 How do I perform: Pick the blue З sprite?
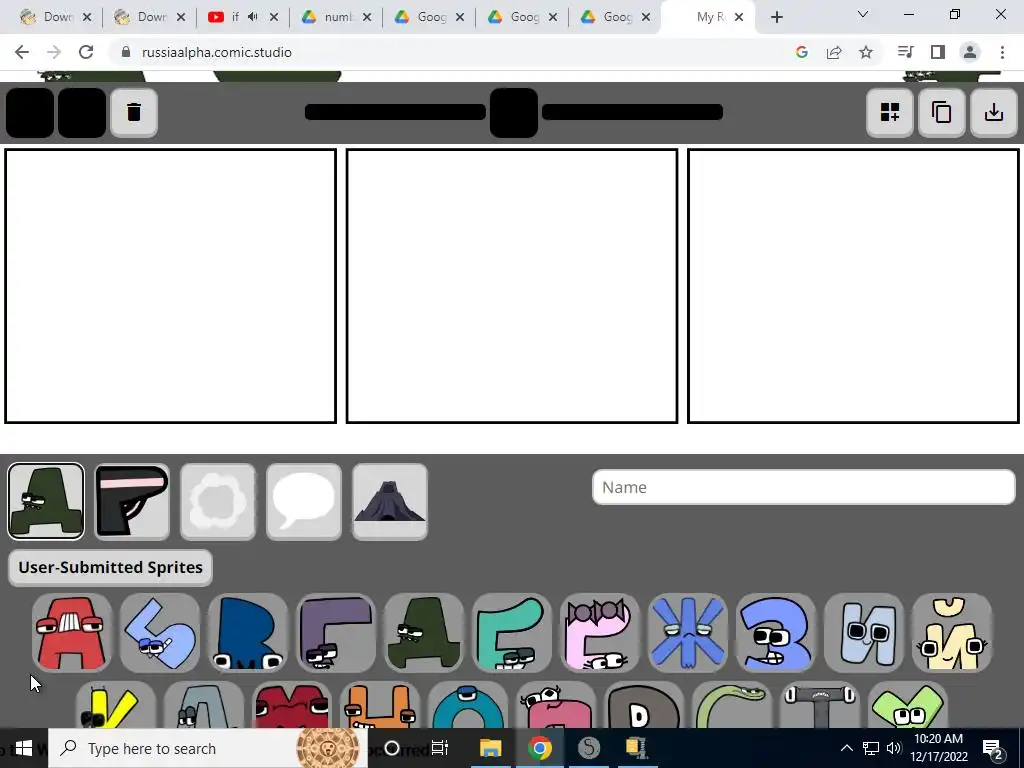click(776, 632)
